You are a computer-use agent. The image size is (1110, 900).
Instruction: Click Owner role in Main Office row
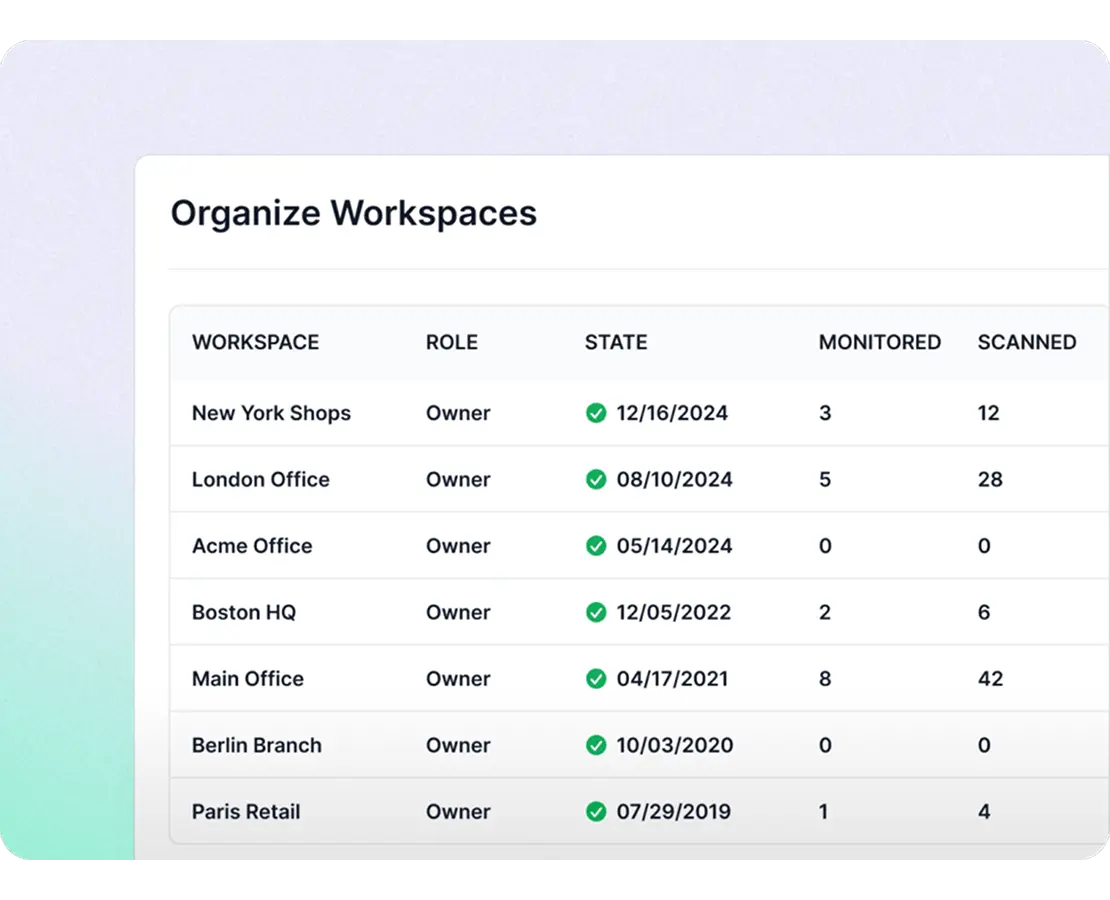point(458,679)
